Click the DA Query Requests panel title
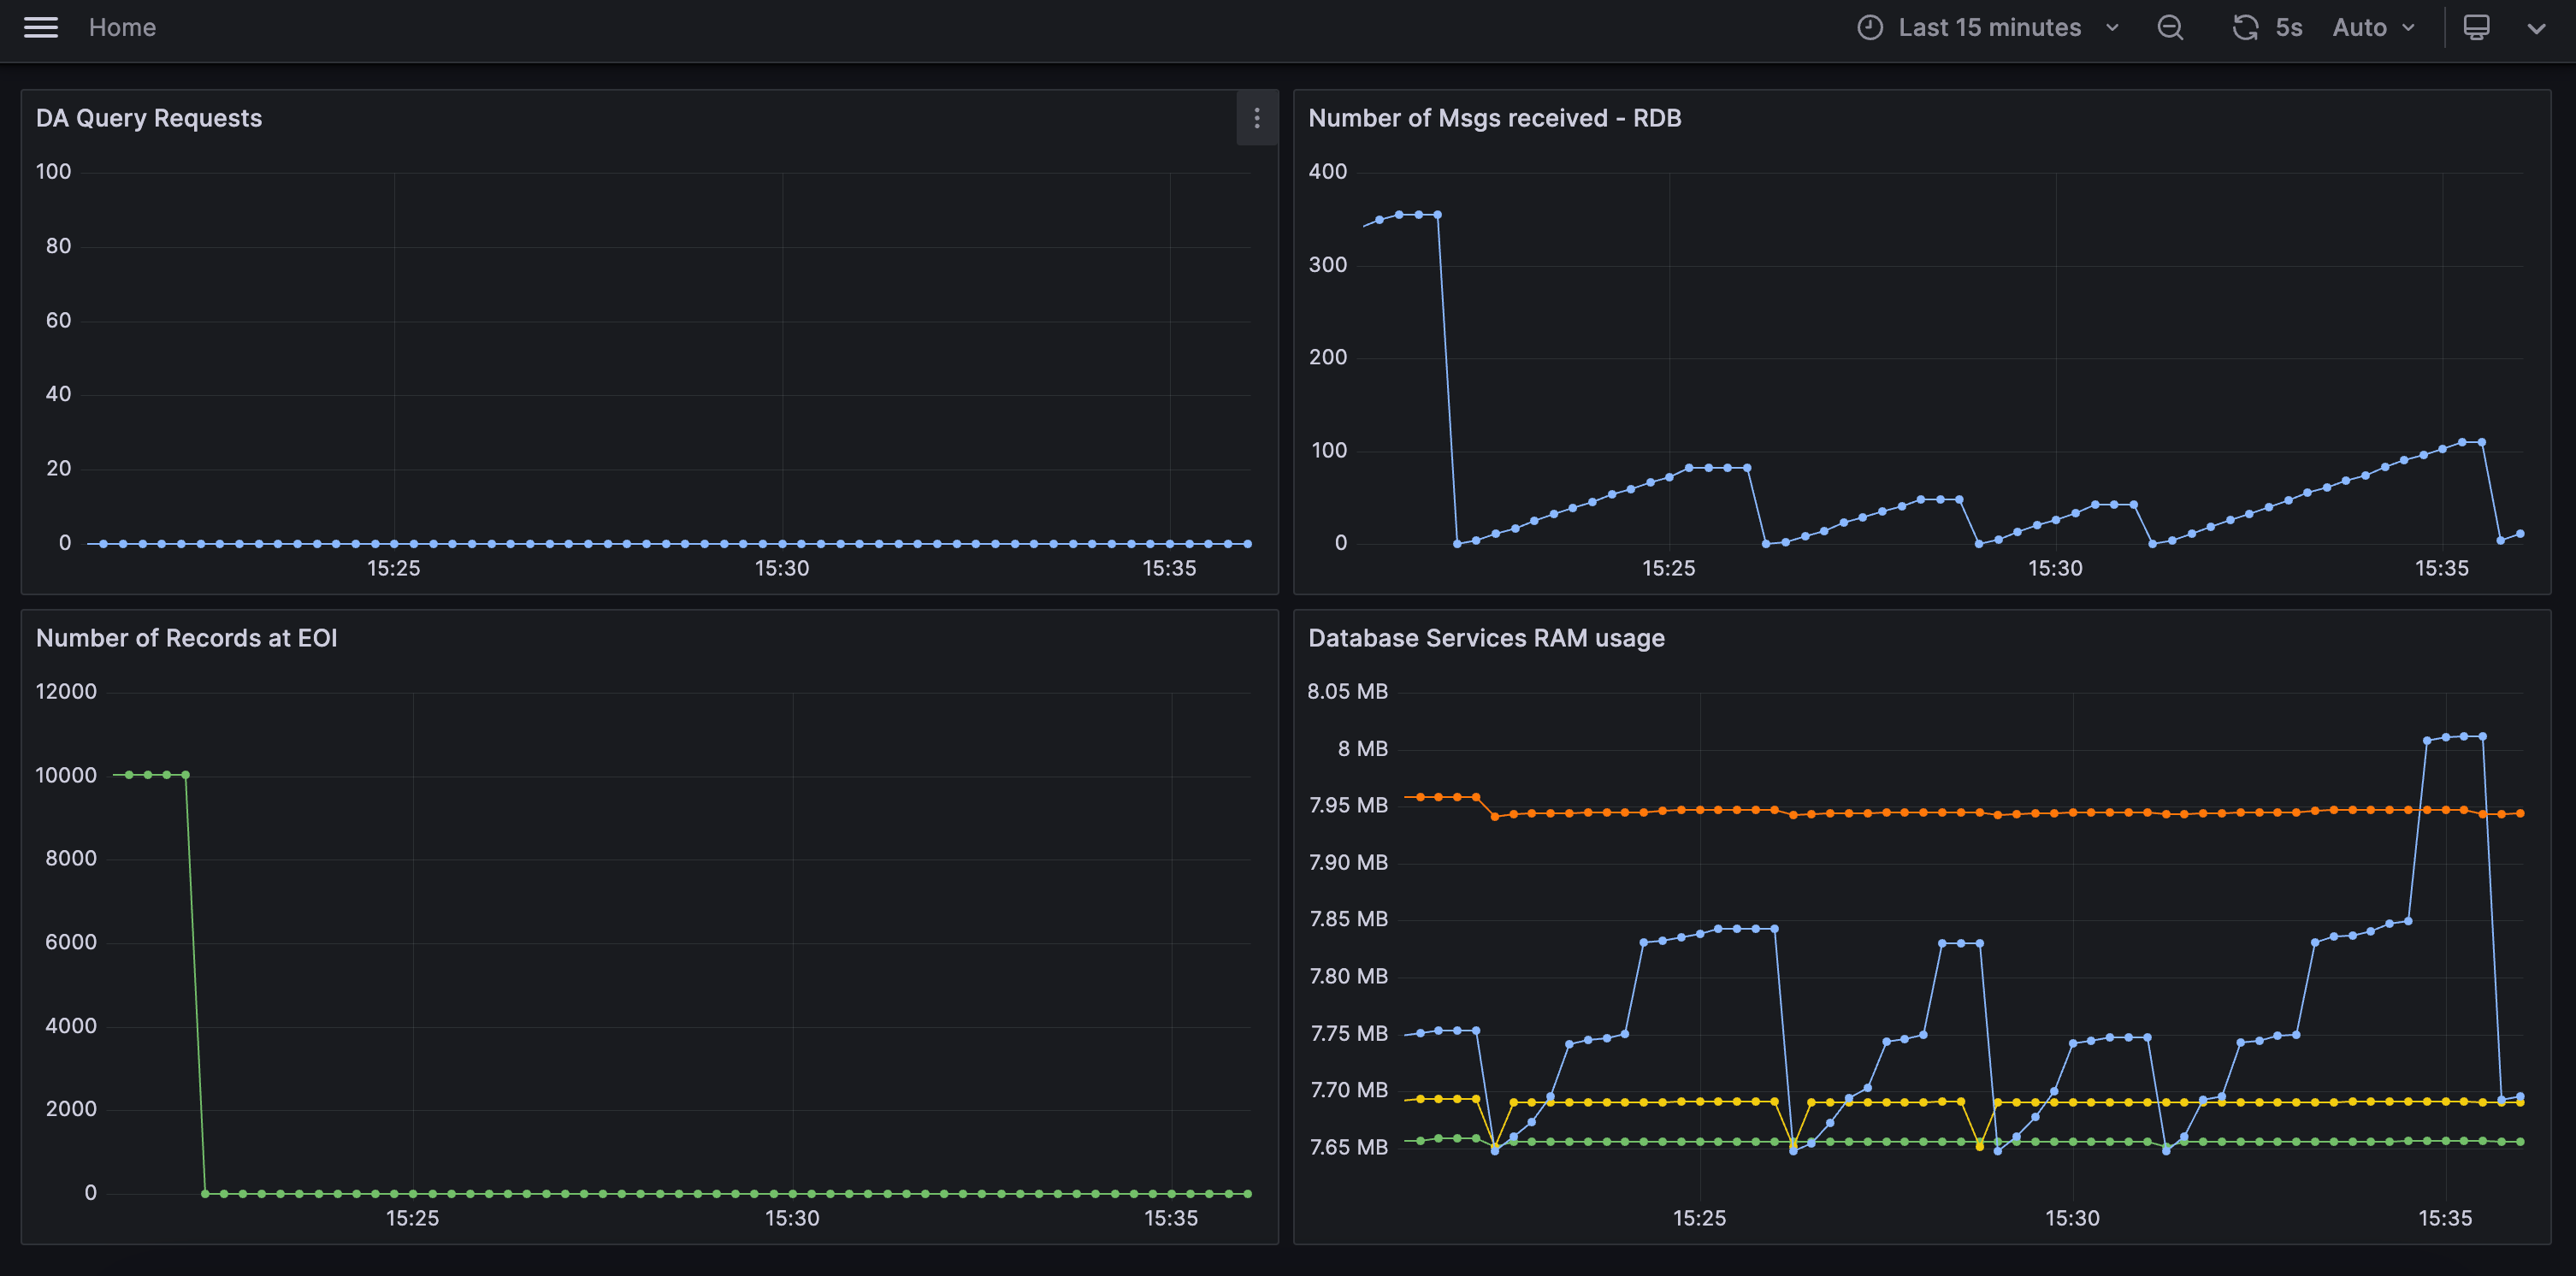The height and width of the screenshot is (1276, 2576). (149, 118)
